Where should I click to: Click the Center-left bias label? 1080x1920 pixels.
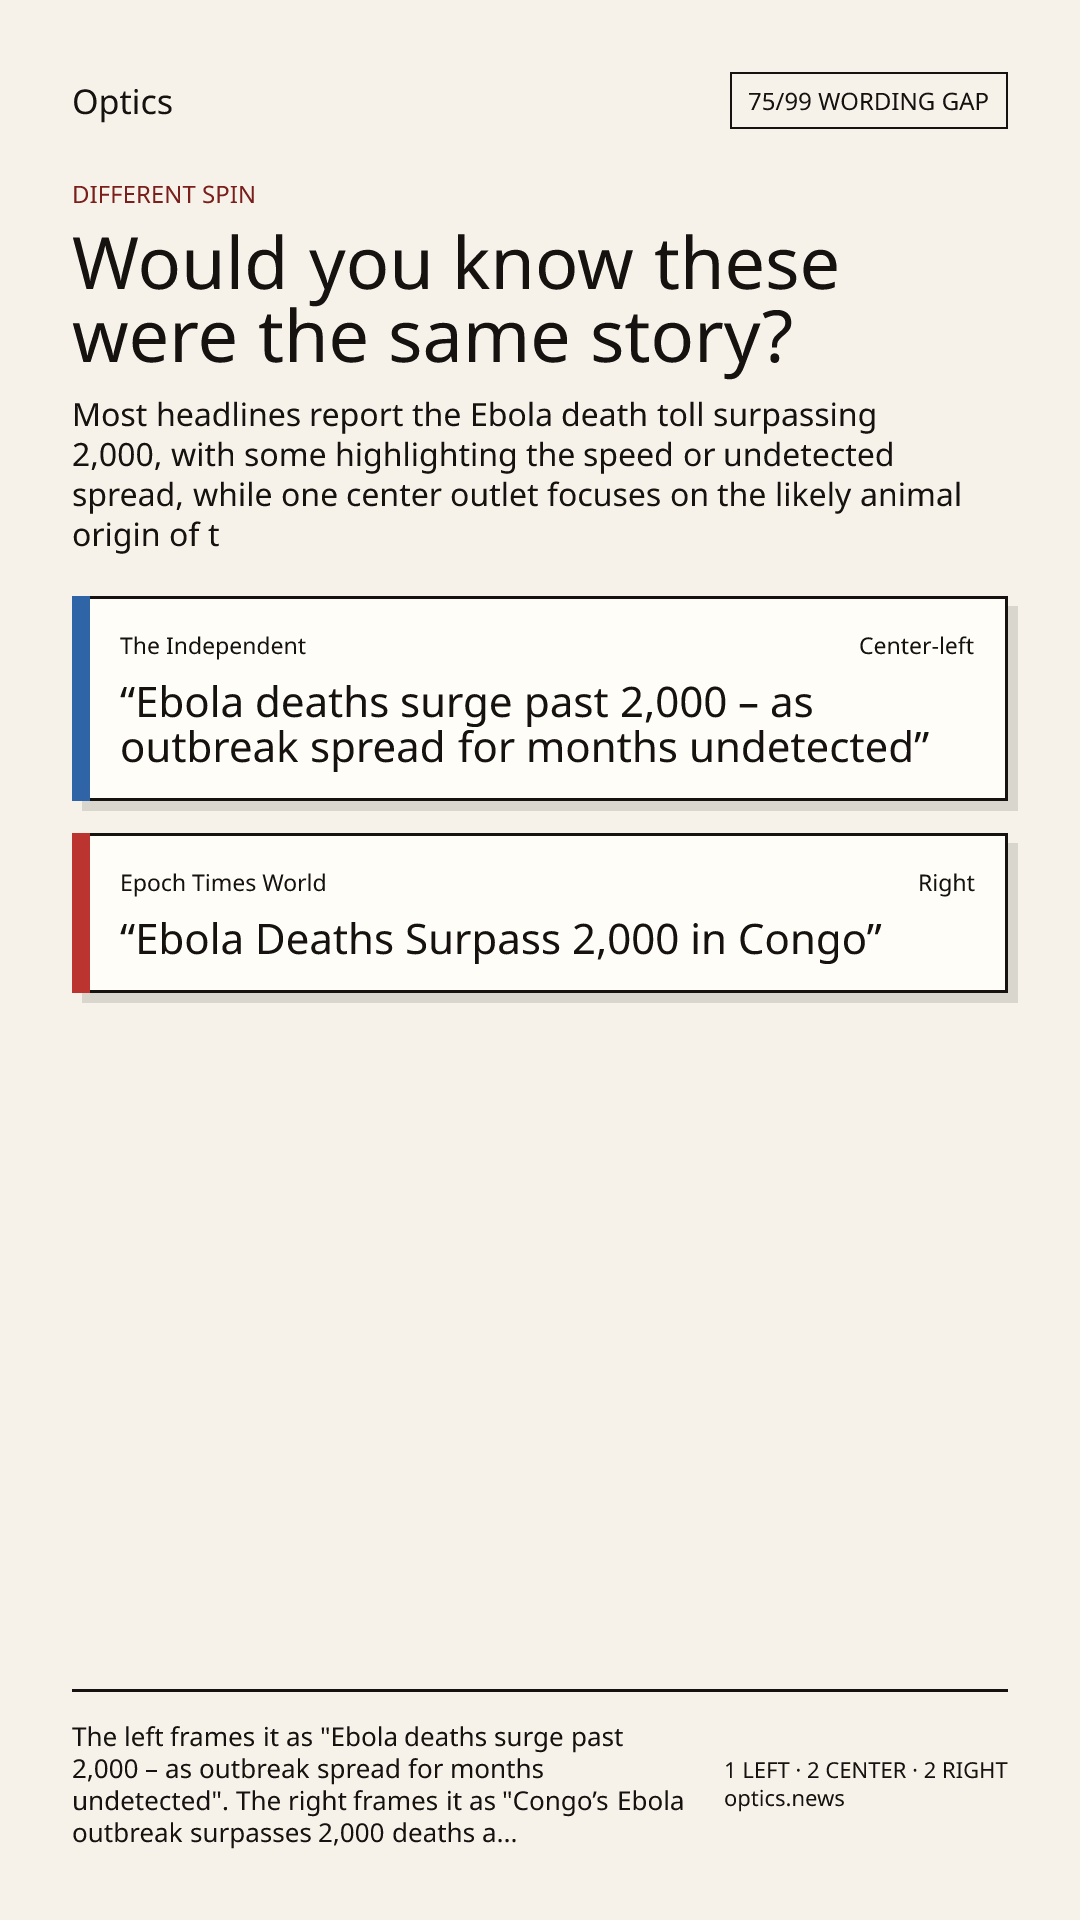[916, 646]
